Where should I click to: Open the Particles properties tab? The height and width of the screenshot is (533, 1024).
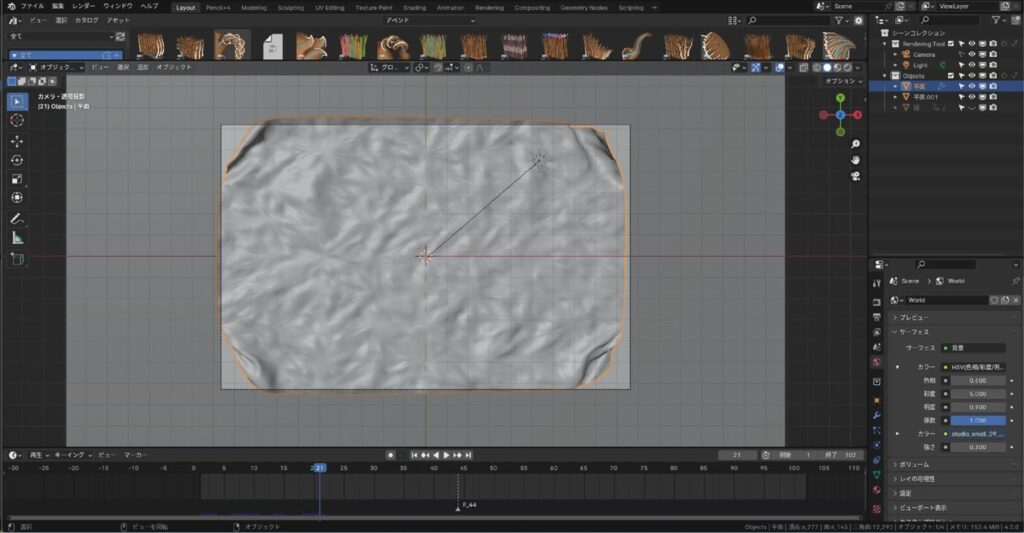pyautogui.click(x=876, y=430)
